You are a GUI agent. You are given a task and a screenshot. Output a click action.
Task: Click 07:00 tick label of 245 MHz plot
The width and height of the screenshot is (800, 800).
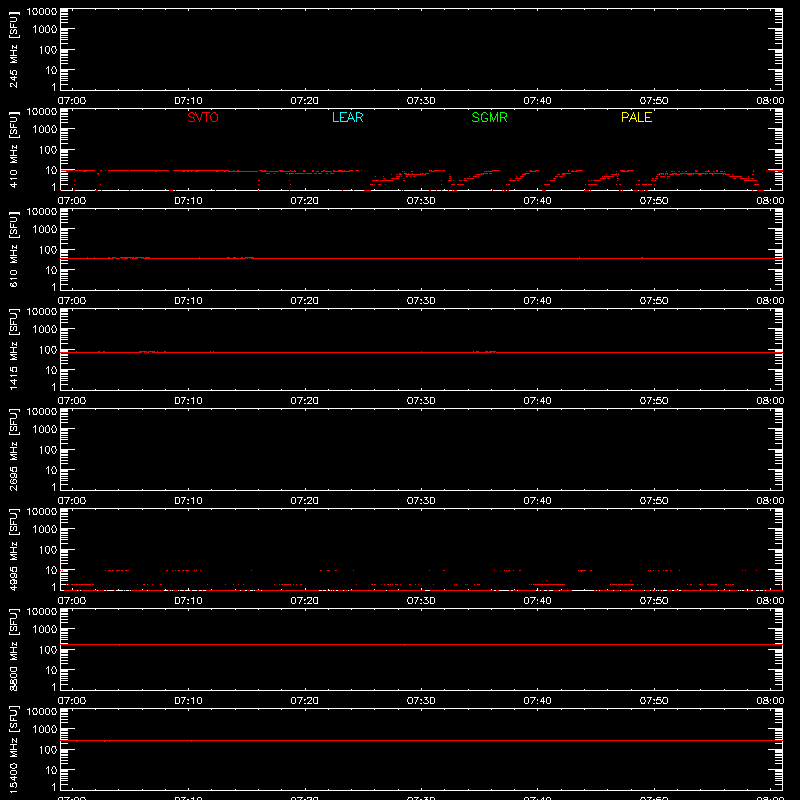(x=71, y=101)
